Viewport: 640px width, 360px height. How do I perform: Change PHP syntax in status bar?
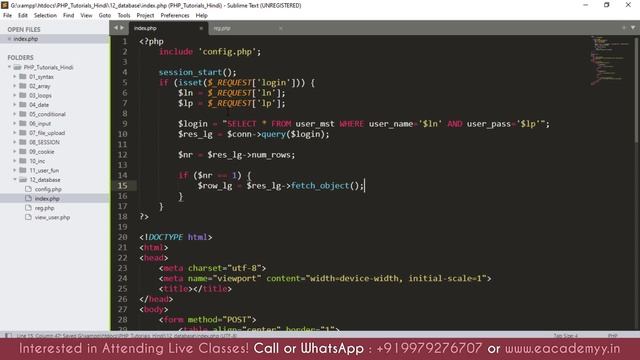coord(612,336)
